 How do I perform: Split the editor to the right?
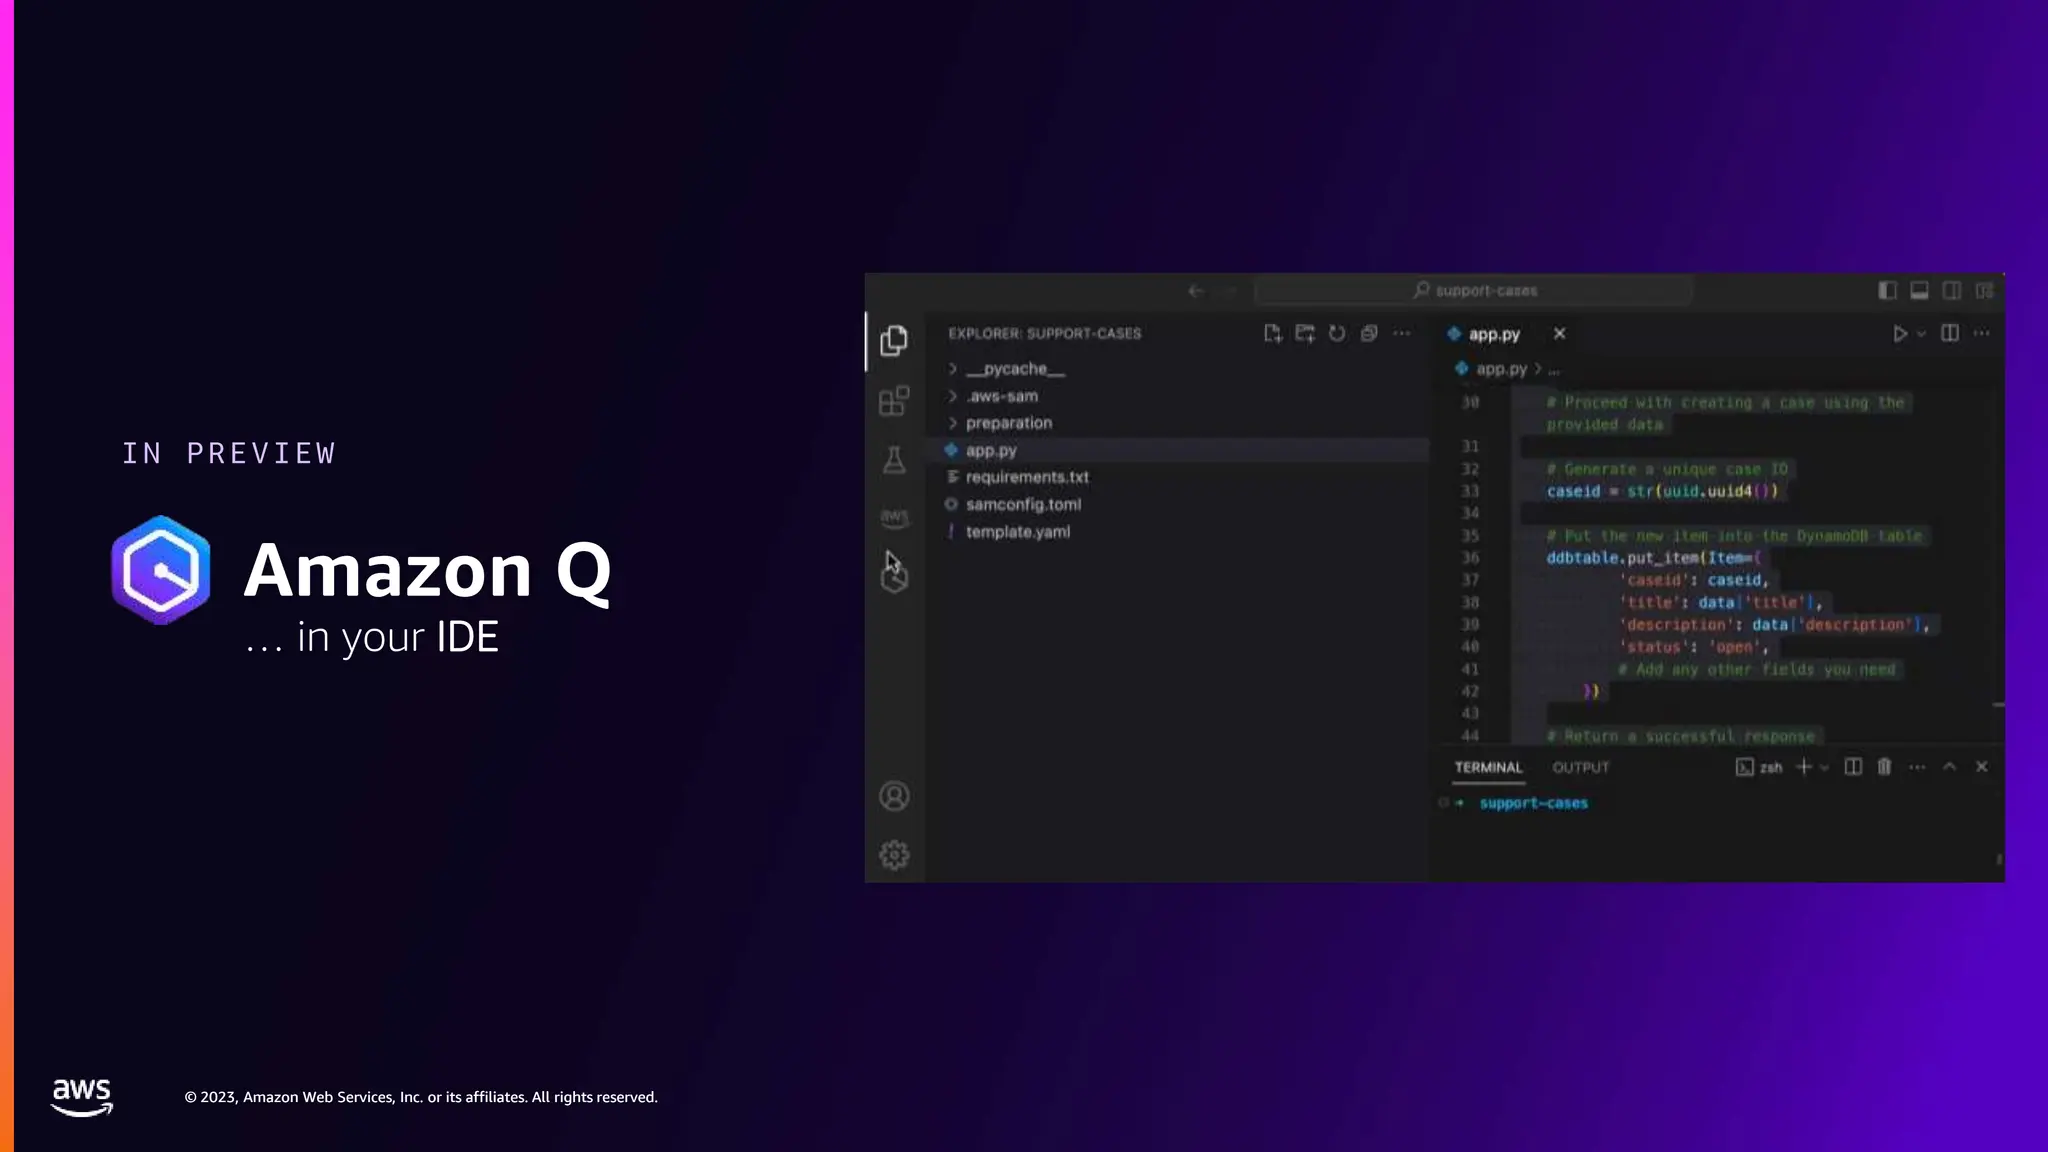point(1950,334)
